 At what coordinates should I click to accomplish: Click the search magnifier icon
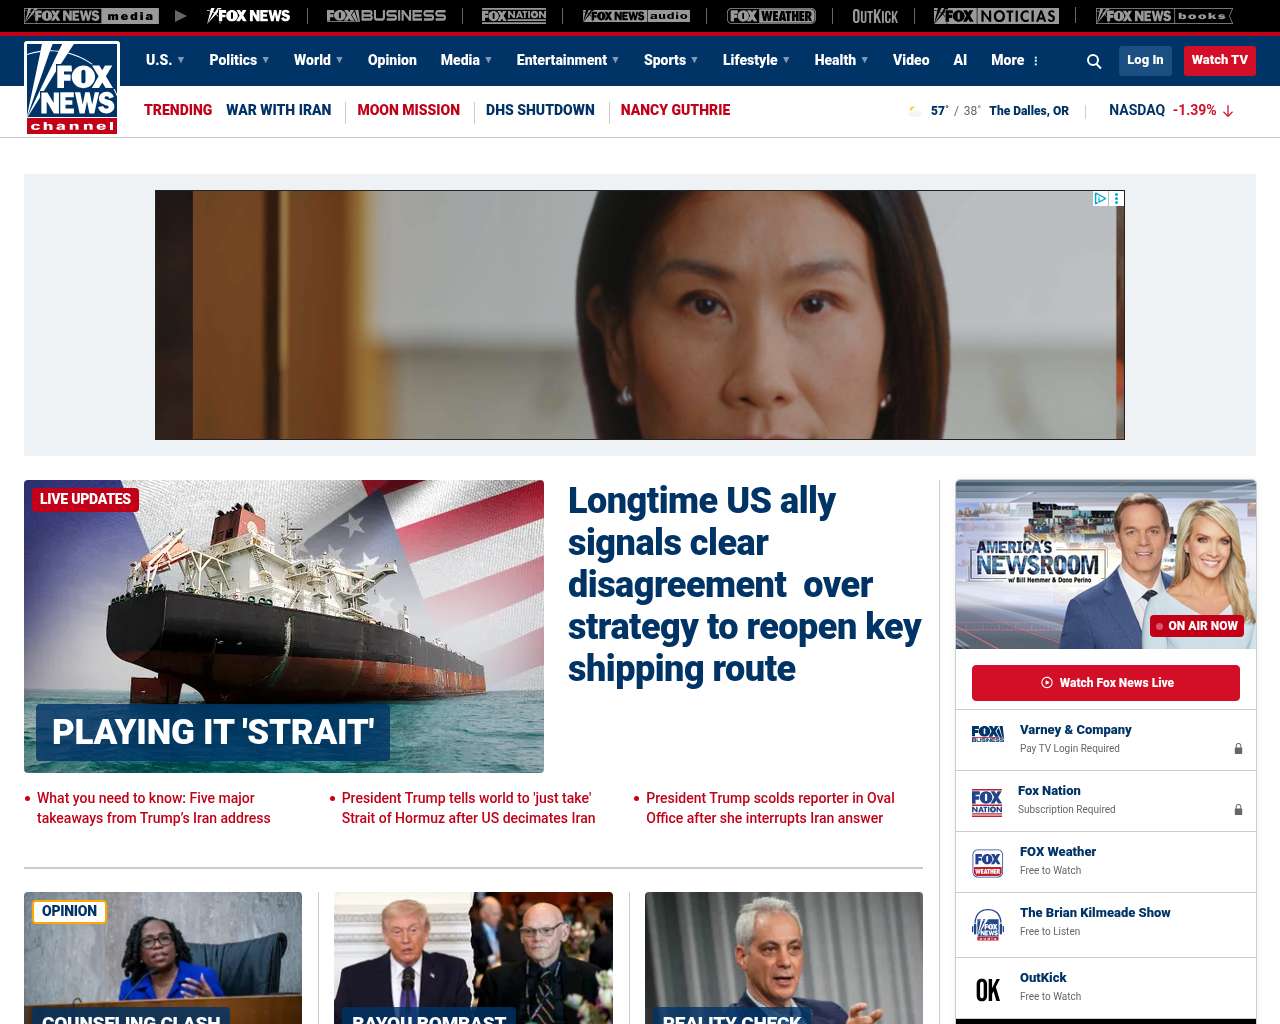1094,61
